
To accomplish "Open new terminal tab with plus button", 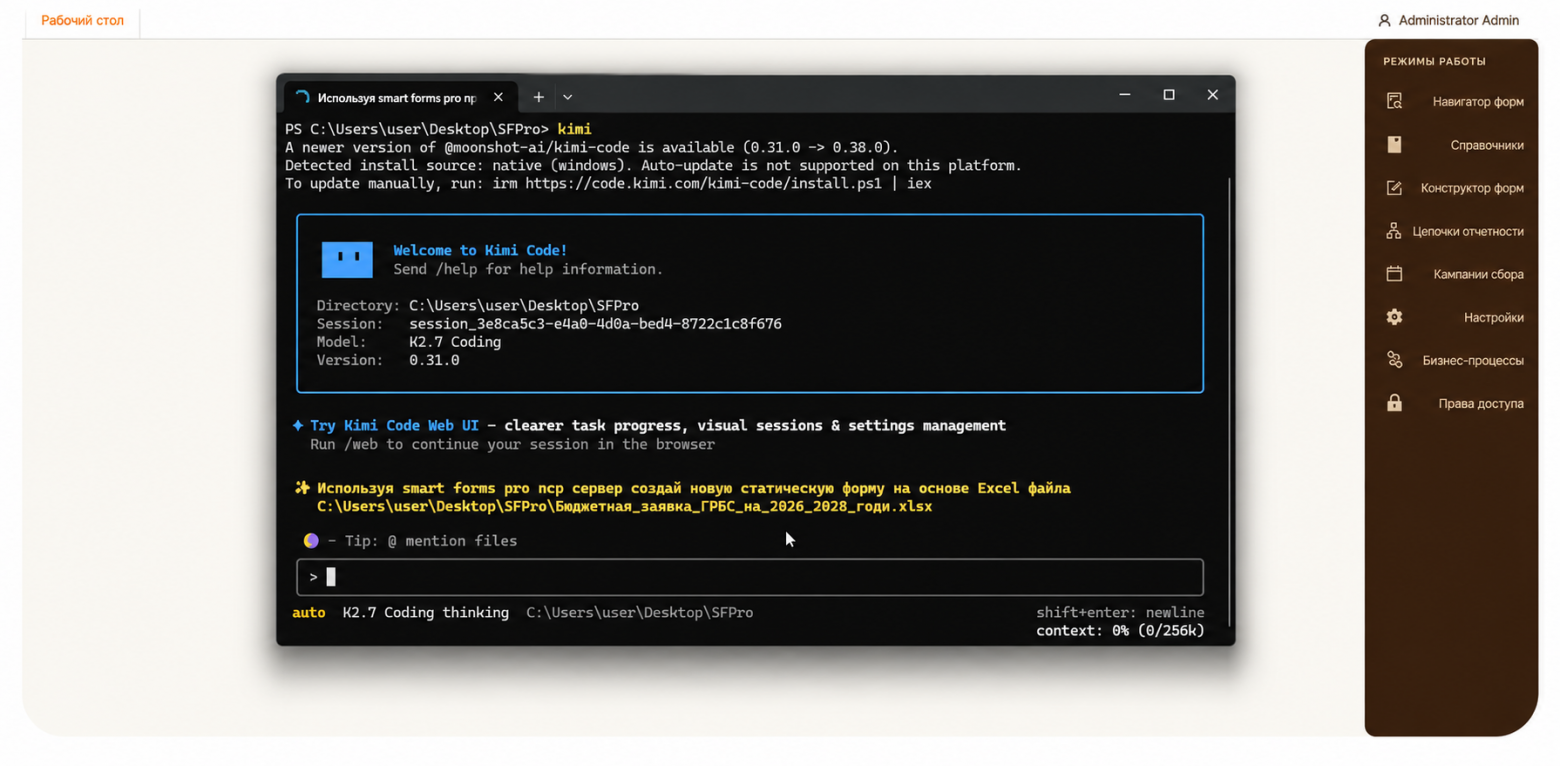I will coord(538,97).
